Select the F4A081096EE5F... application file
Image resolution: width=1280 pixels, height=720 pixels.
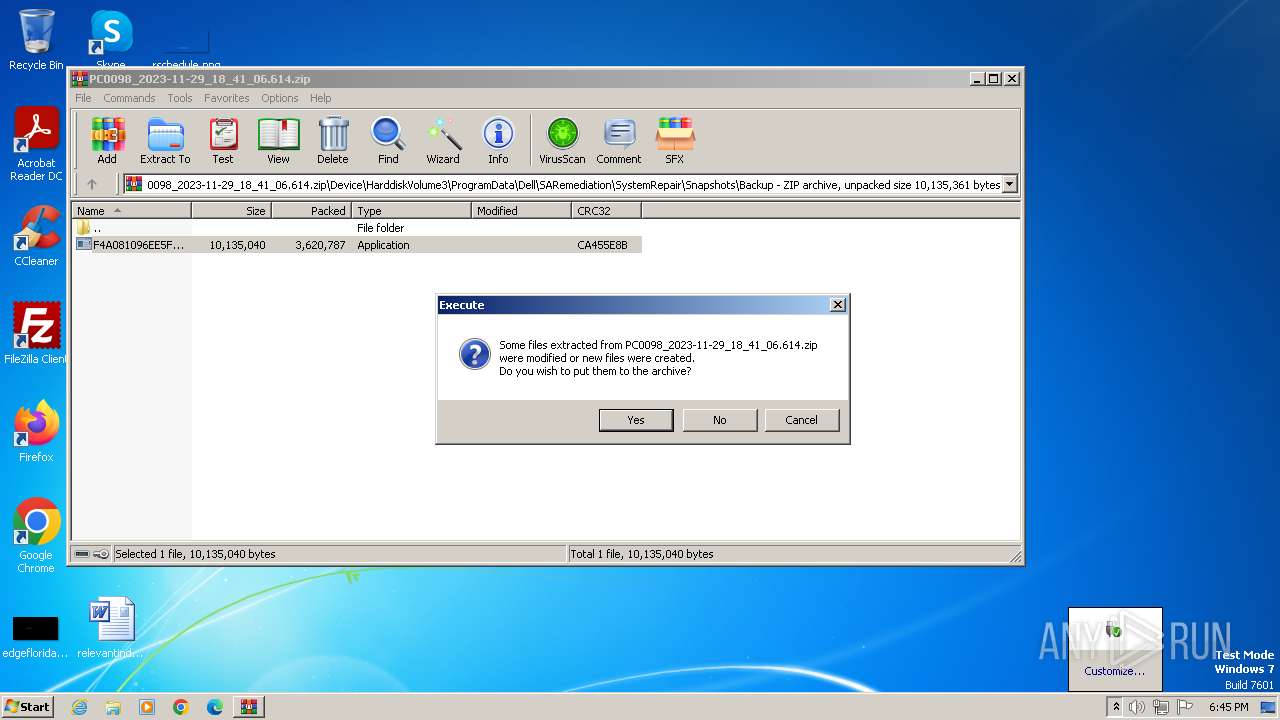point(357,245)
